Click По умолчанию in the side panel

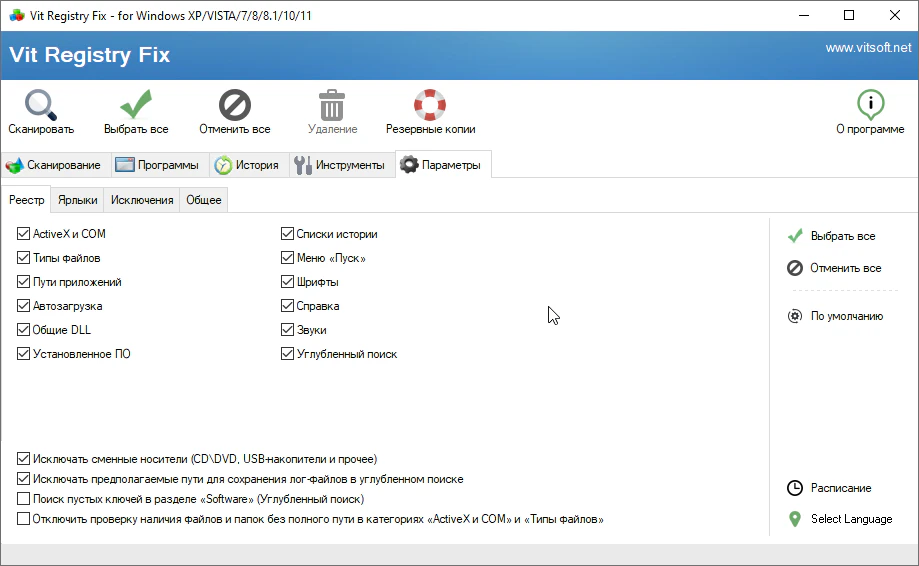point(846,316)
